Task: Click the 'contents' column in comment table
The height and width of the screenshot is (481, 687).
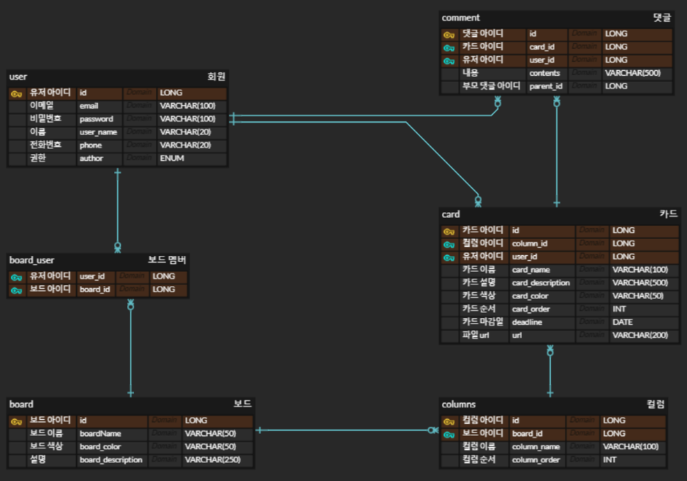Action: tap(545, 73)
